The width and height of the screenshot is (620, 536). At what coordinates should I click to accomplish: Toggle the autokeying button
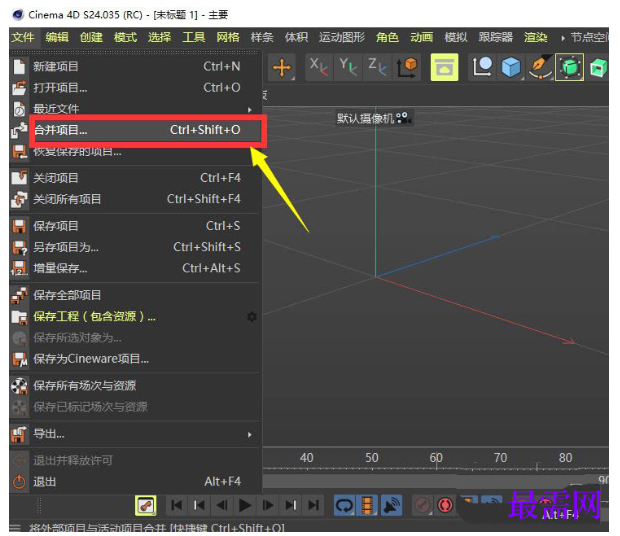(446, 506)
